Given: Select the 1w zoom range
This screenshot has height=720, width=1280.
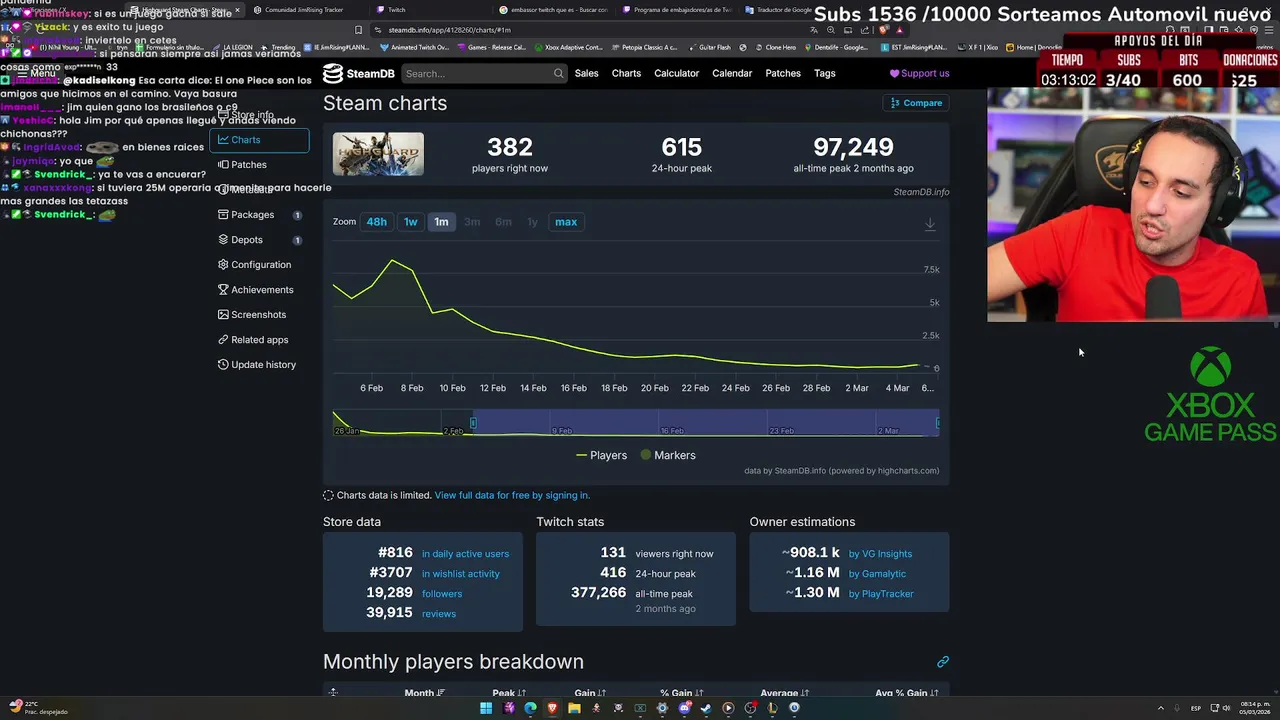Looking at the screenshot, I should point(410,222).
